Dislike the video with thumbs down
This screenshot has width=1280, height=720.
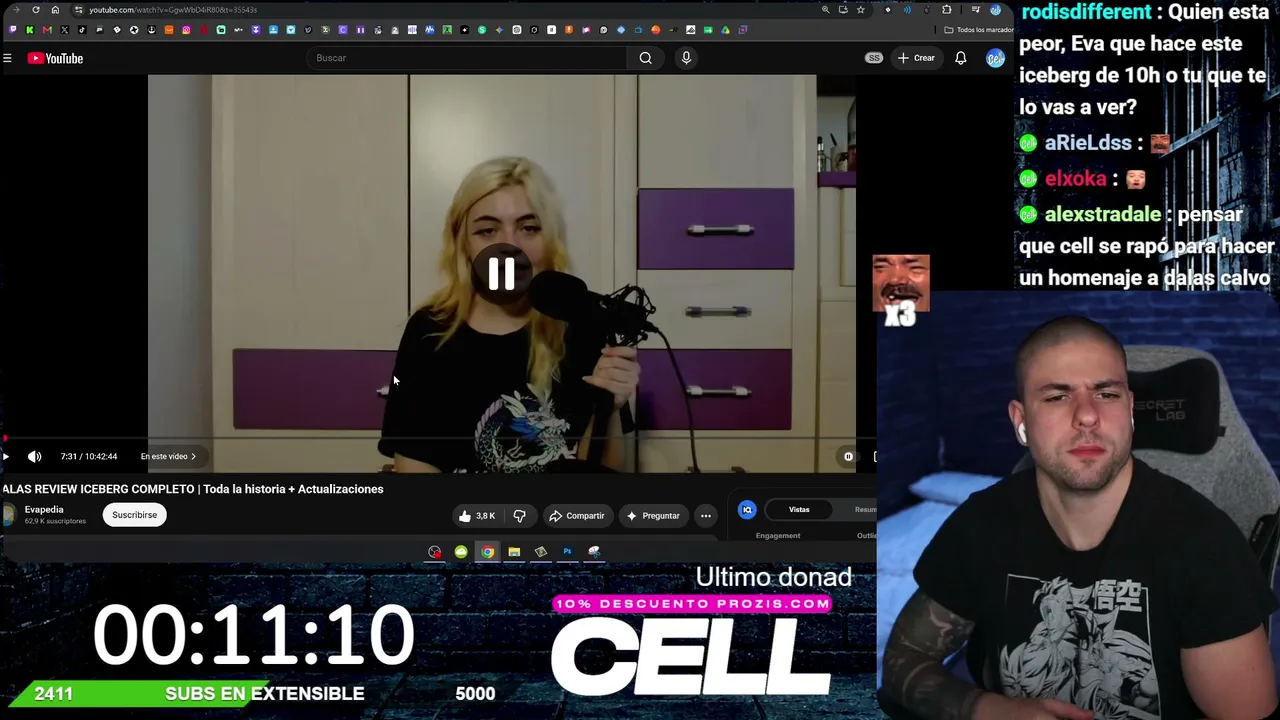coord(519,516)
